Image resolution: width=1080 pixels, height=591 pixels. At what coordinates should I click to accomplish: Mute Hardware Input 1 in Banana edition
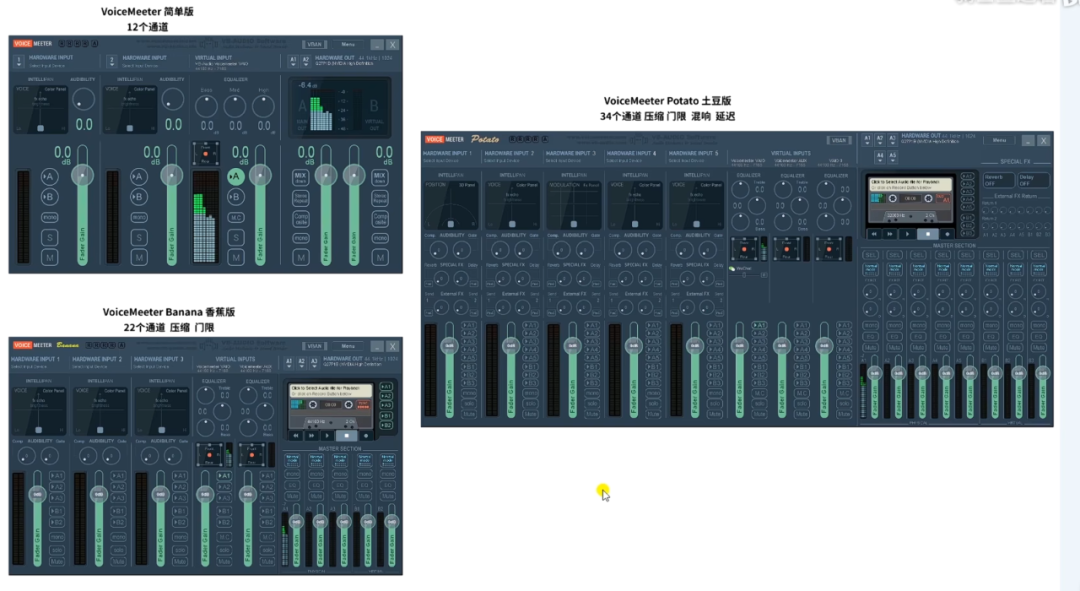click(57, 563)
